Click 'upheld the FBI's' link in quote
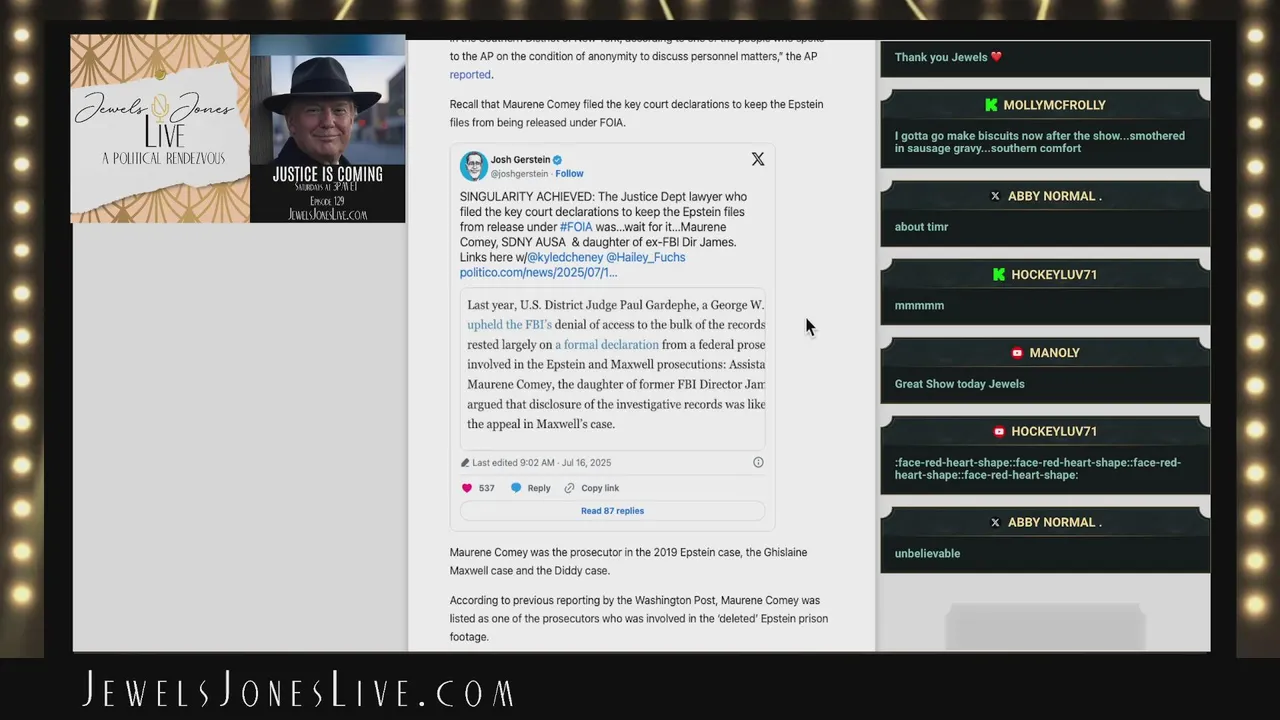Screen dimensions: 1280x720 coord(509,325)
